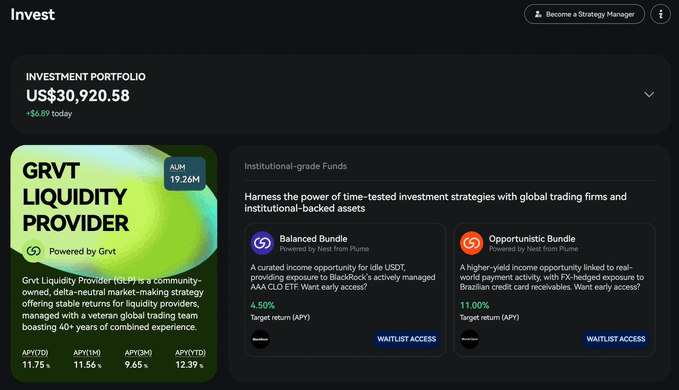
Task: Open the info icon in the top-right corner
Action: (660, 14)
